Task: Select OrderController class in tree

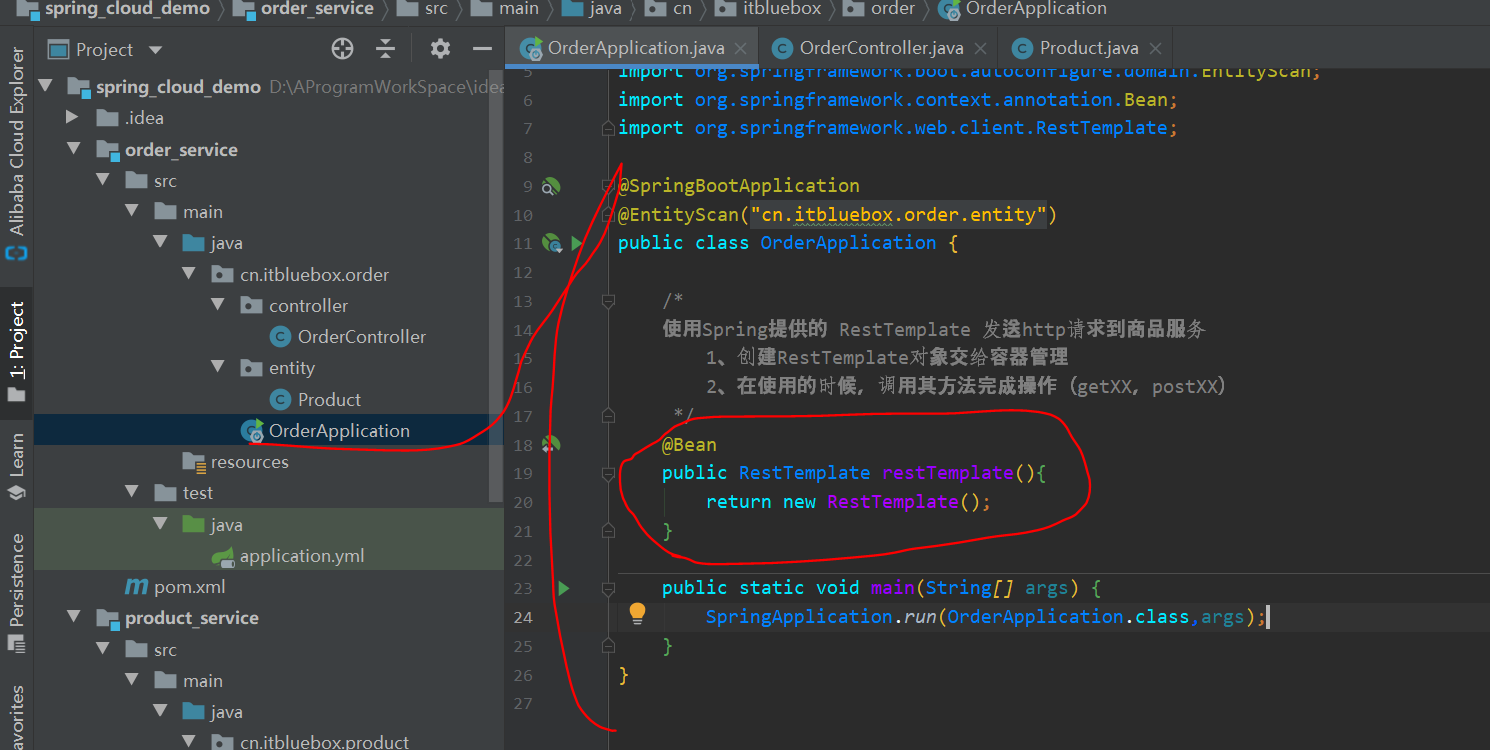Action: [362, 337]
